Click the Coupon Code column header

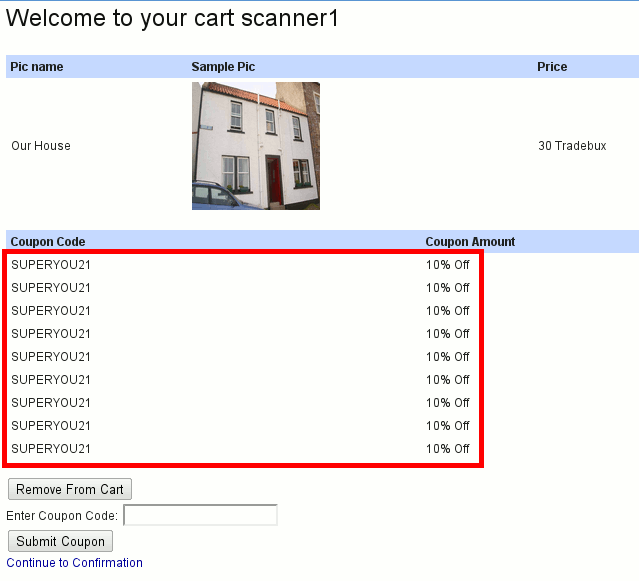tap(48, 242)
